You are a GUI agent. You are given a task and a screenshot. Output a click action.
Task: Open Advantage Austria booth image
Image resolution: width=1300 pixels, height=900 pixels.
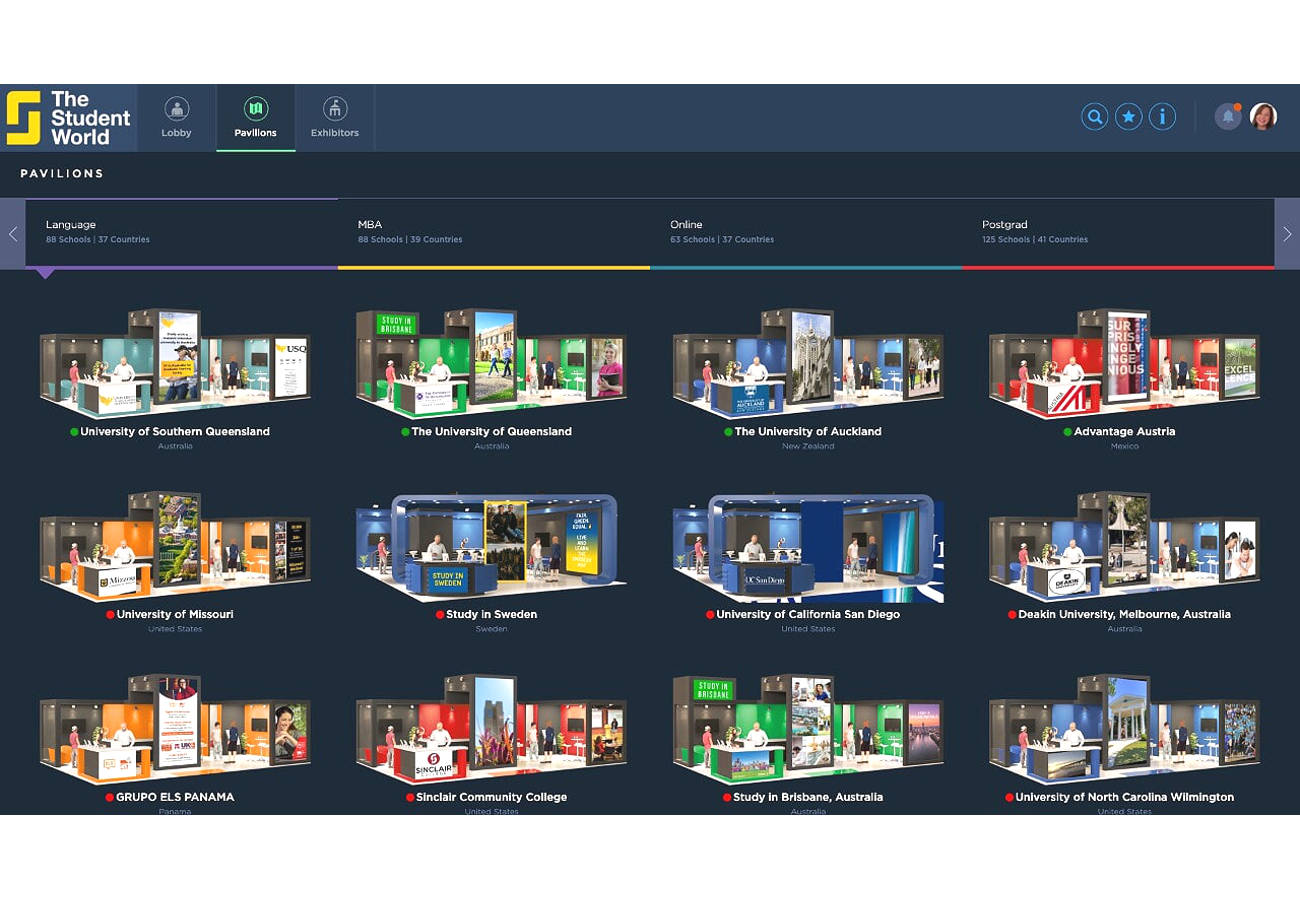(x=1124, y=364)
